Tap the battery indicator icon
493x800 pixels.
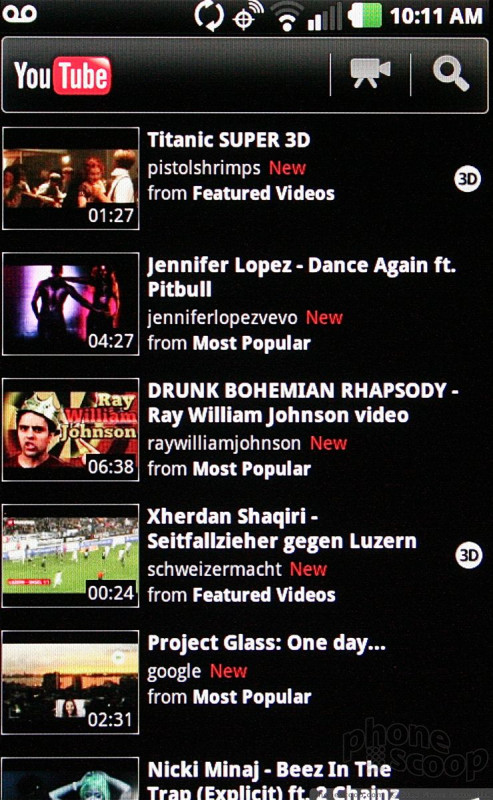pos(364,15)
